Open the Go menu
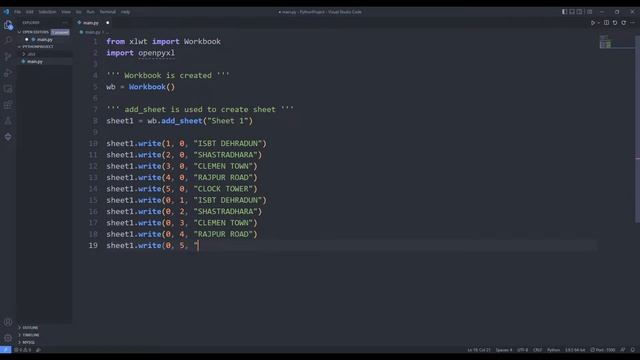Image resolution: width=640 pixels, height=360 pixels. tap(79, 12)
